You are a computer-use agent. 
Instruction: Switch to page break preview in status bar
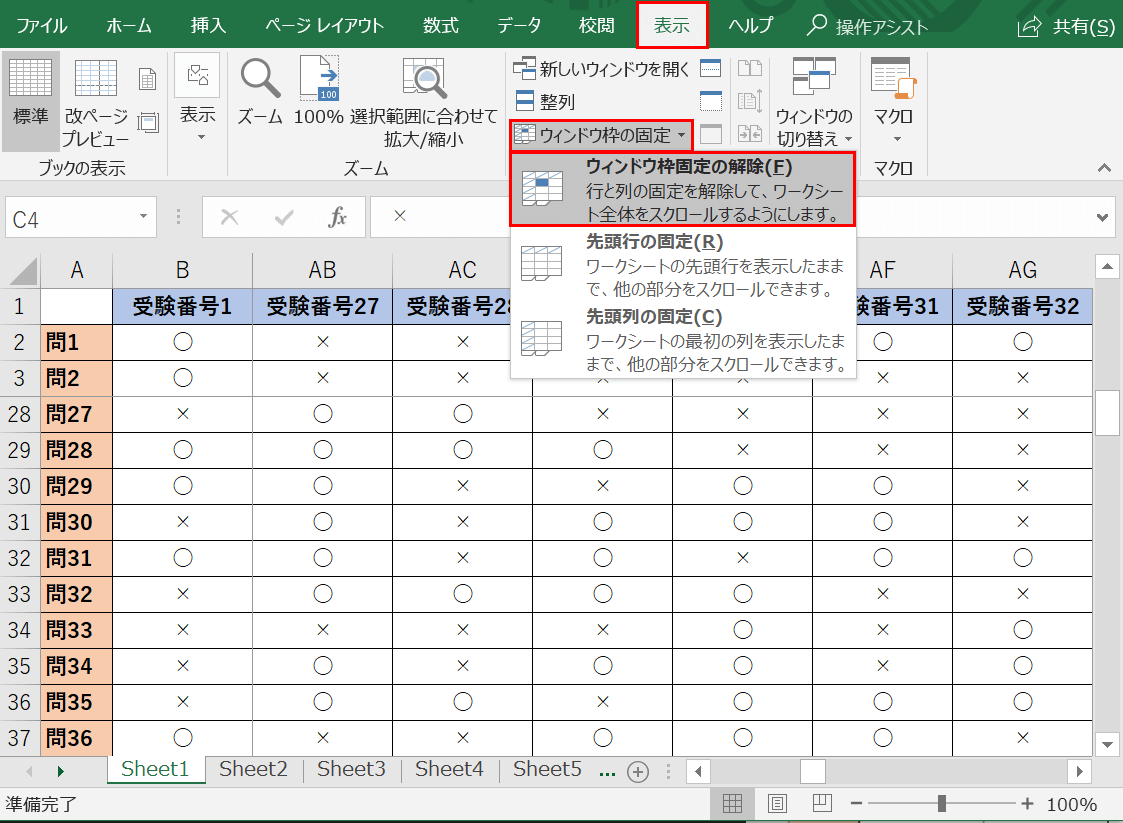coord(822,804)
